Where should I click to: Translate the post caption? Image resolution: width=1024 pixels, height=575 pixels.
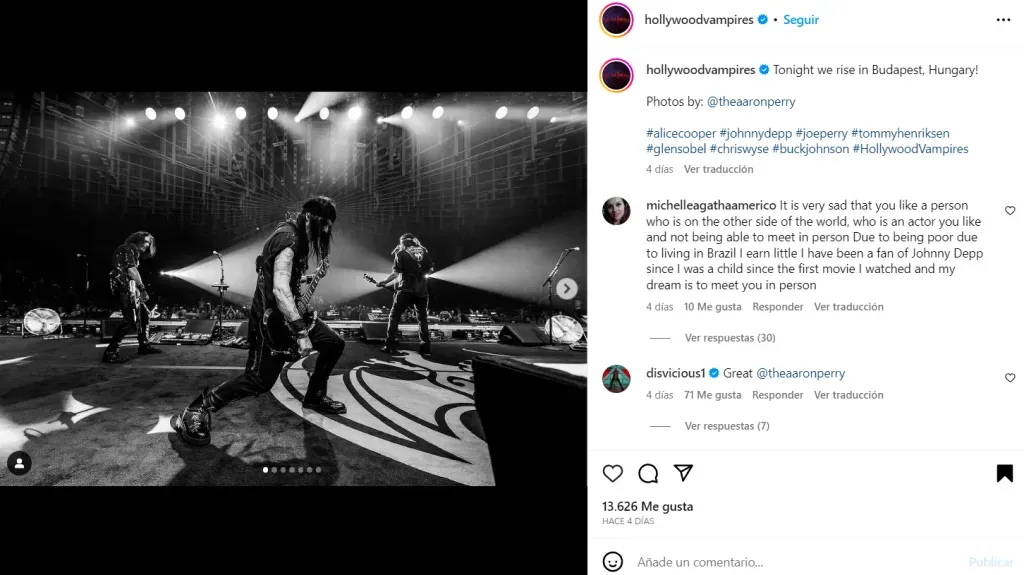tap(718, 170)
